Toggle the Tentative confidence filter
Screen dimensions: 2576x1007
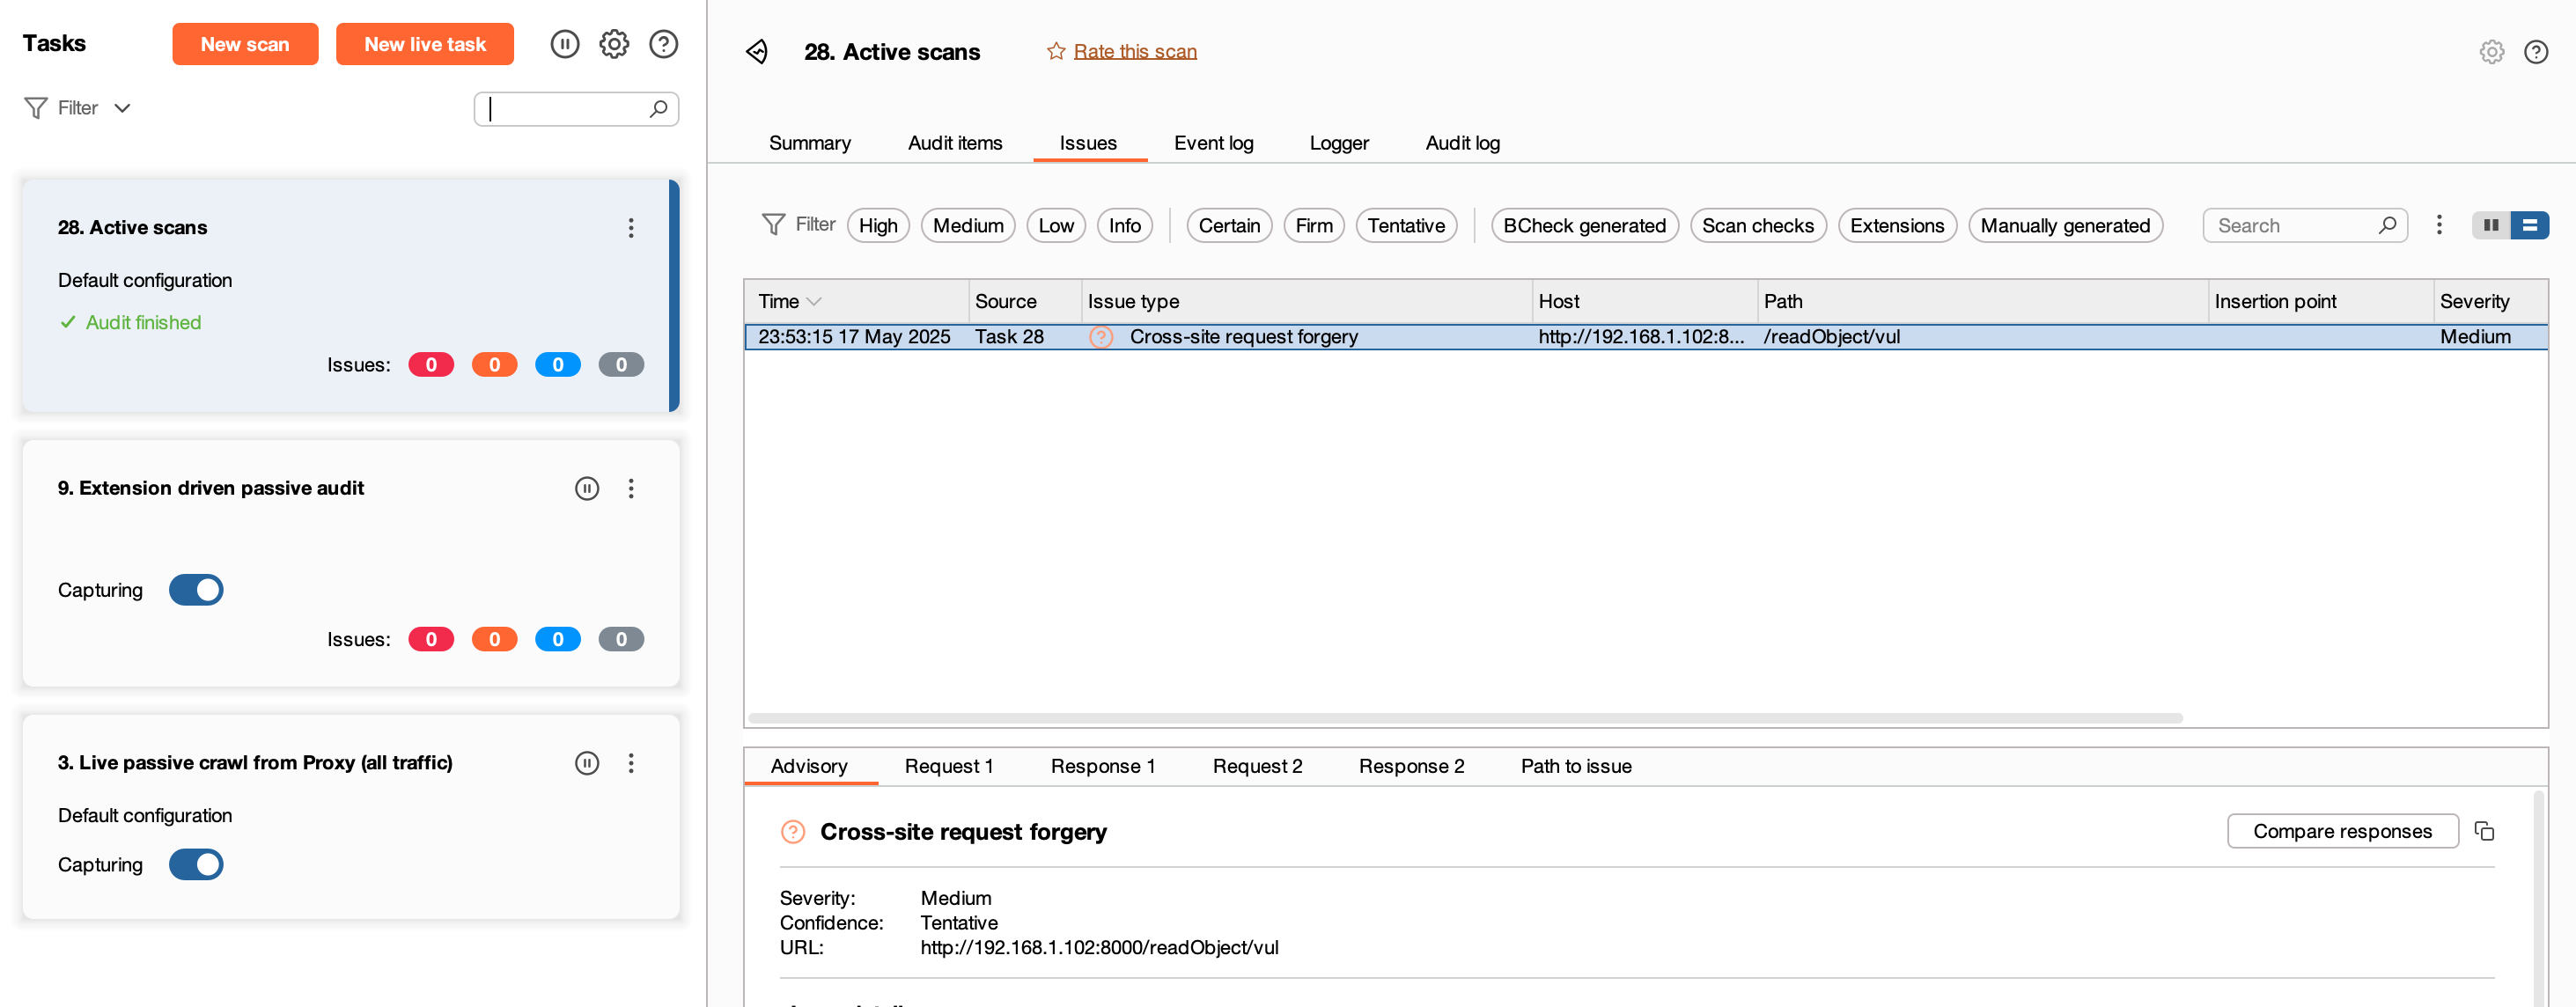(x=1406, y=225)
